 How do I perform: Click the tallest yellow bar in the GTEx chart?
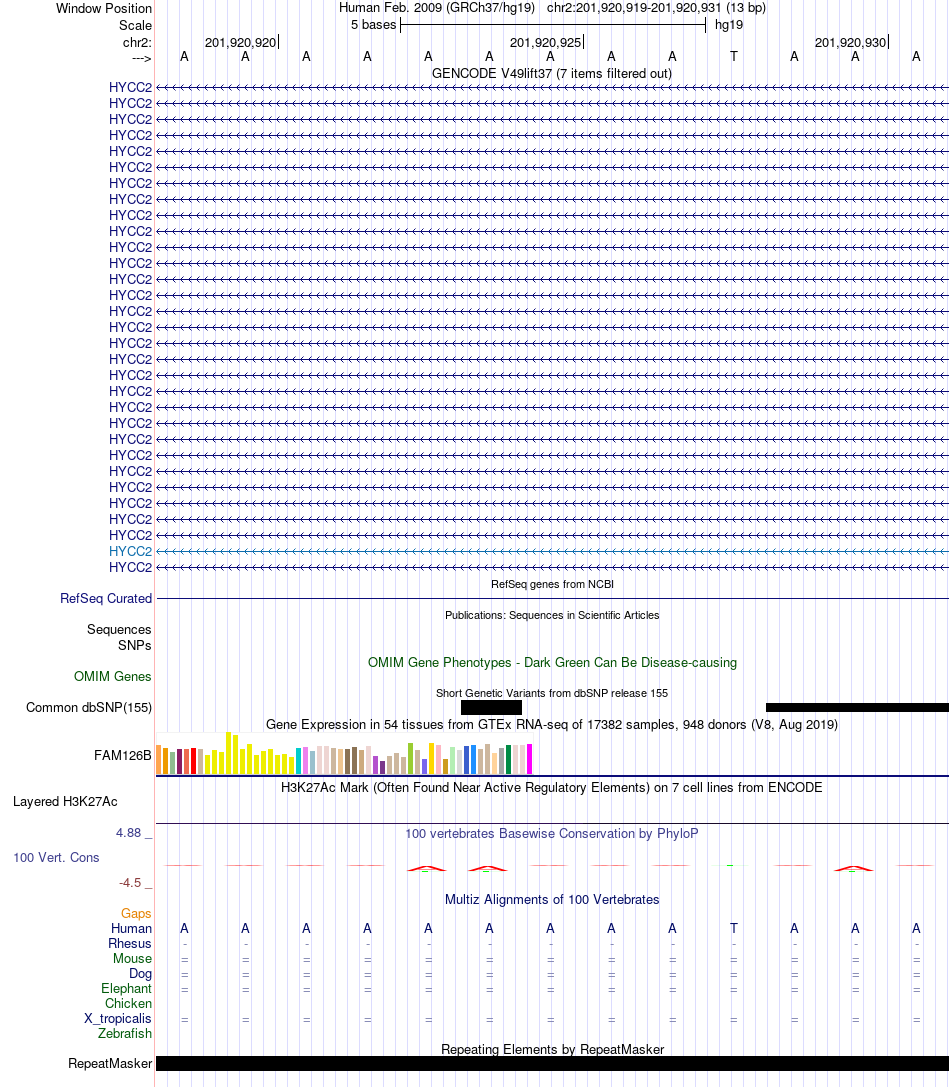tap(229, 753)
